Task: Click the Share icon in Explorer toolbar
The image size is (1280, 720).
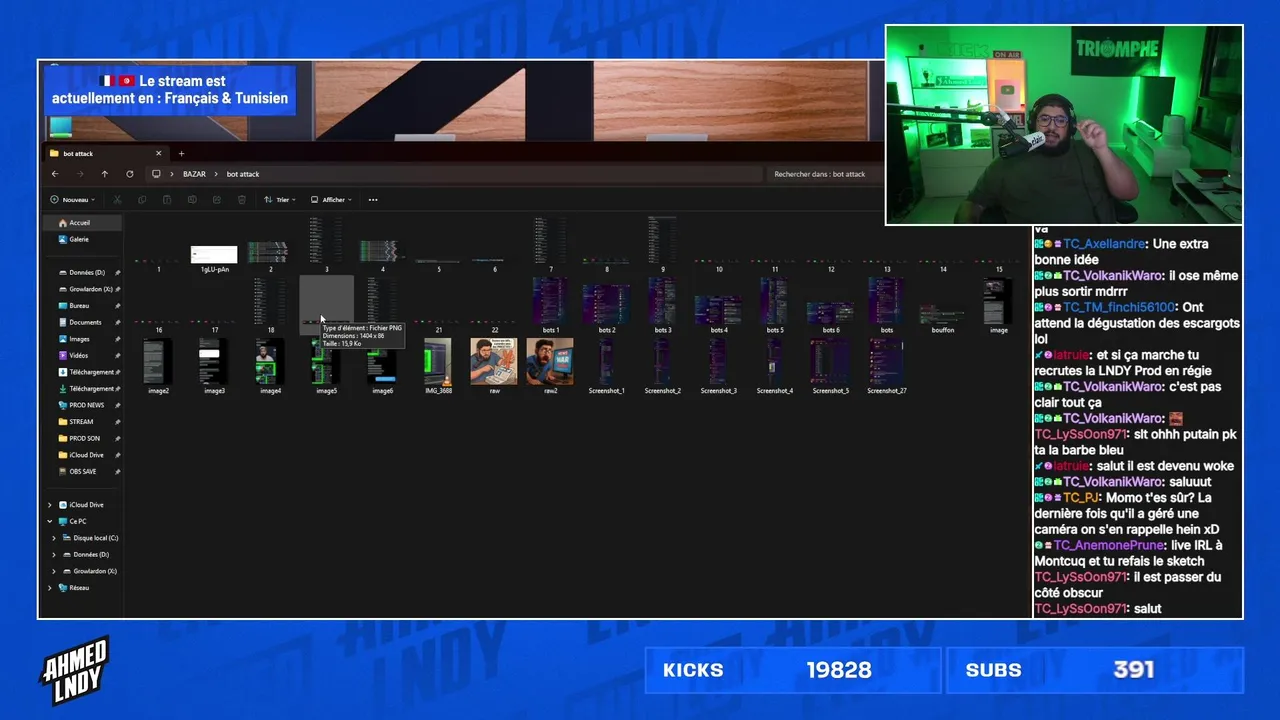Action: 217,200
